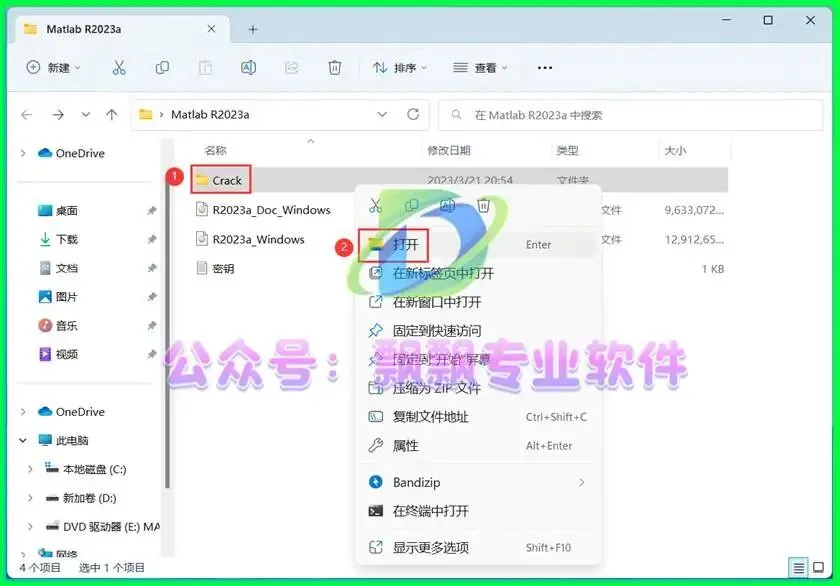Select the R2023a_Doc_Windows file
The width and height of the screenshot is (840, 586).
click(271, 210)
